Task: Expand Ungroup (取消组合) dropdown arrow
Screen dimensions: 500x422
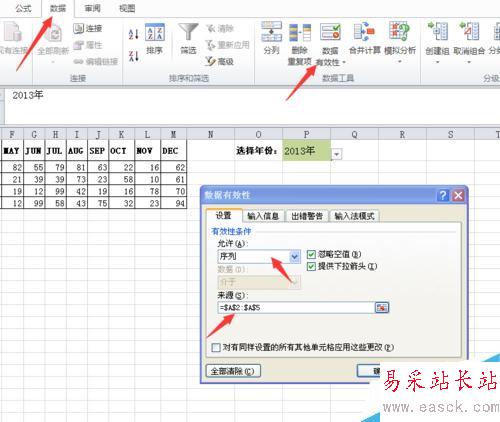Action: click(469, 62)
